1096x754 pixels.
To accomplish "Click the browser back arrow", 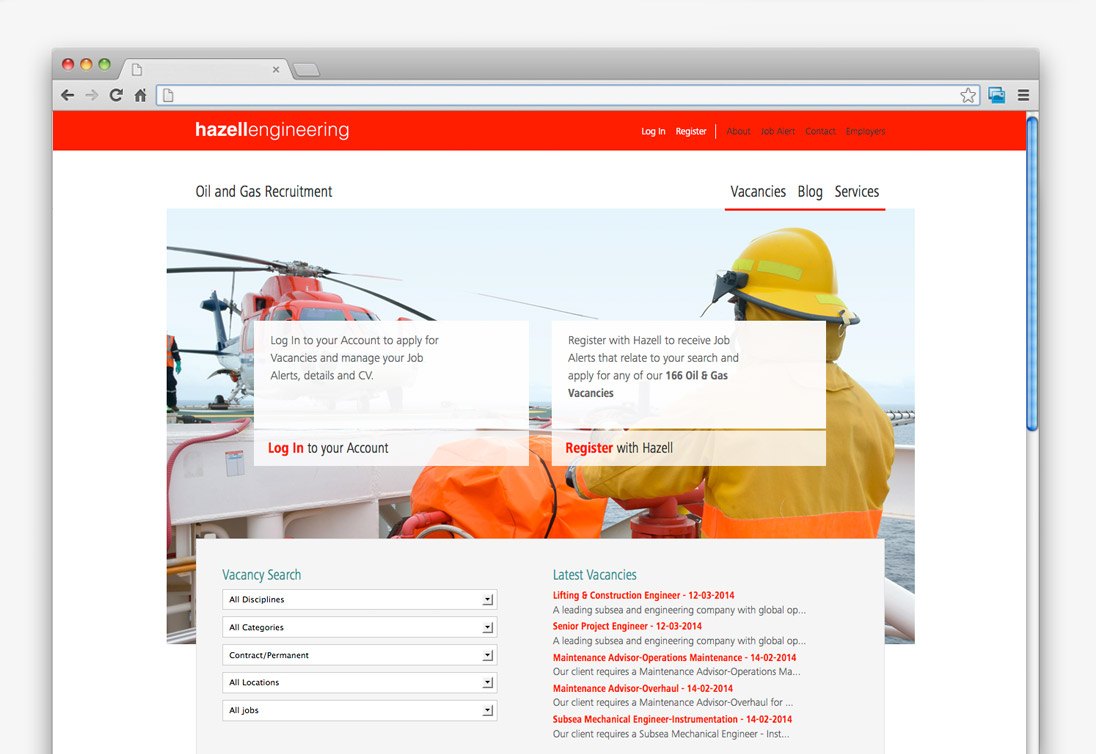I will 67,95.
